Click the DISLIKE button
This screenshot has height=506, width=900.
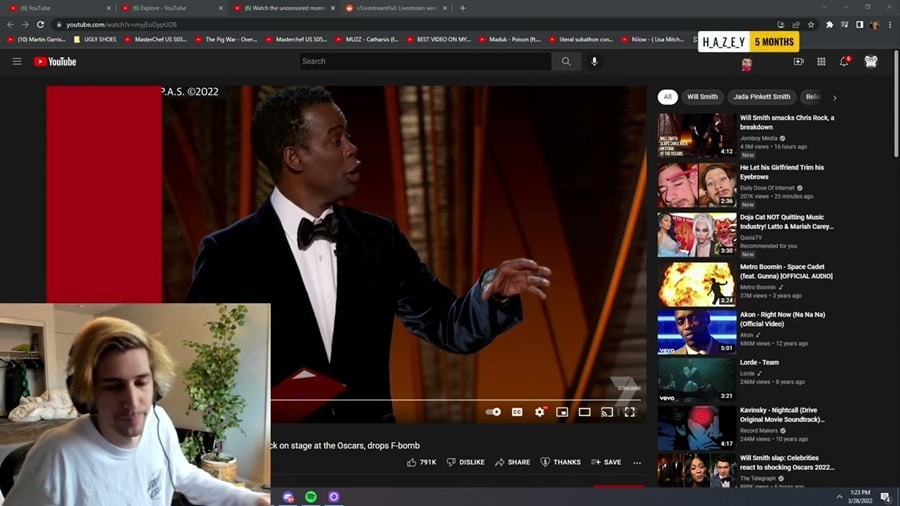(x=465, y=462)
